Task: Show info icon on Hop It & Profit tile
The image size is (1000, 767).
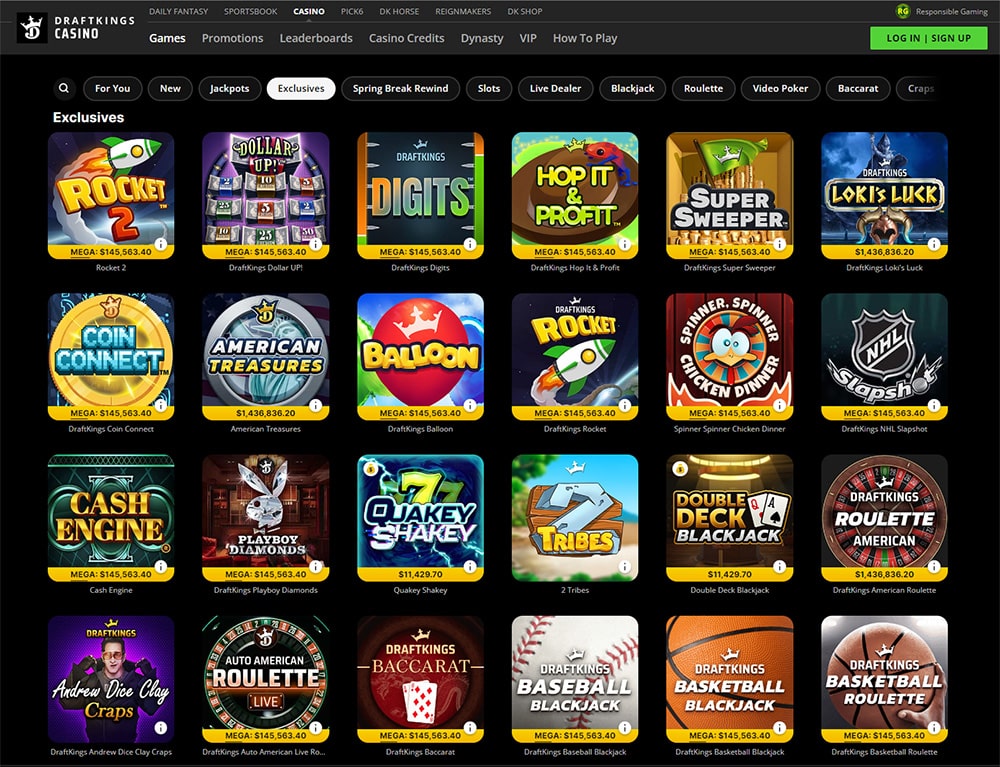Action: click(624, 244)
